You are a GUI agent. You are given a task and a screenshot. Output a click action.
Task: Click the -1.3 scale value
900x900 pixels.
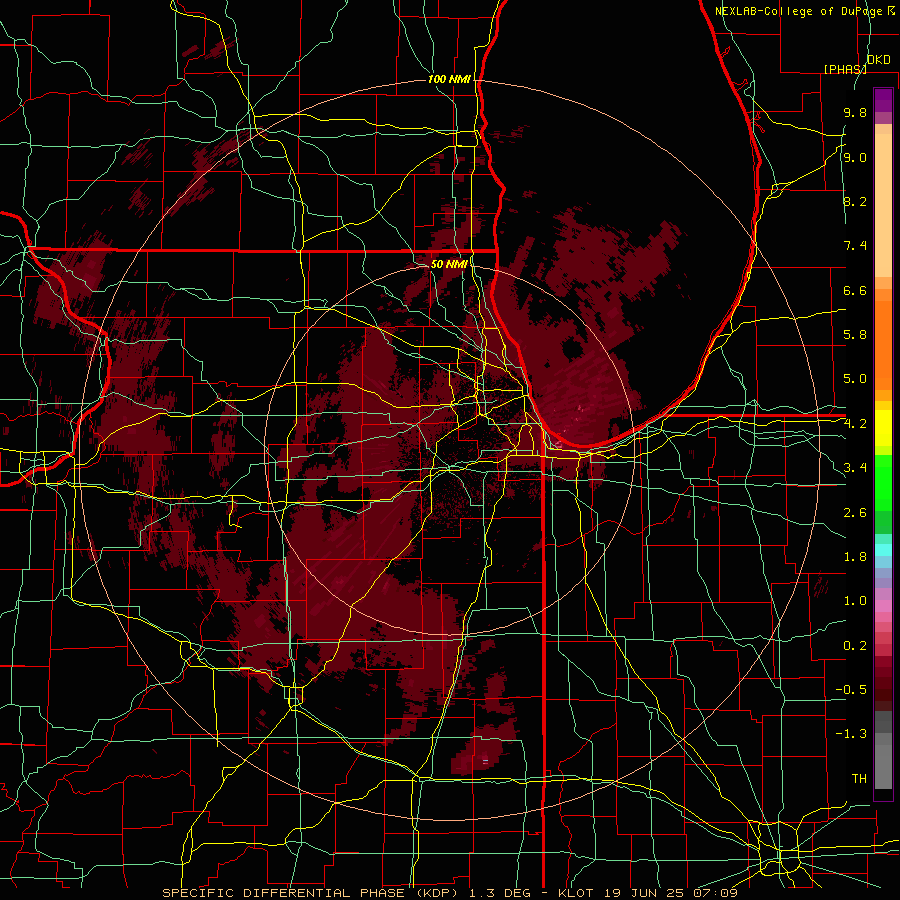[x=851, y=734]
